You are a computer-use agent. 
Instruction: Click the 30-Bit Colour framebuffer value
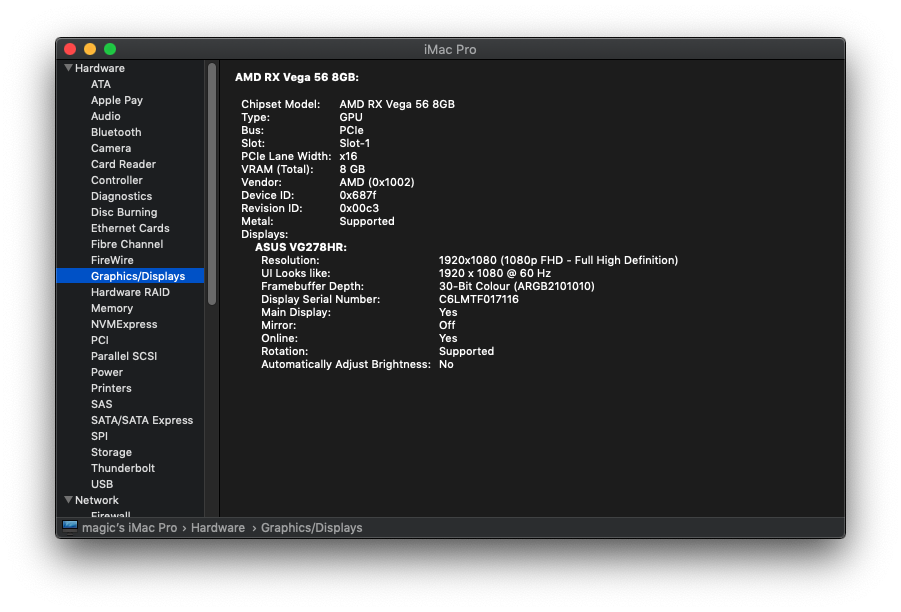click(517, 286)
